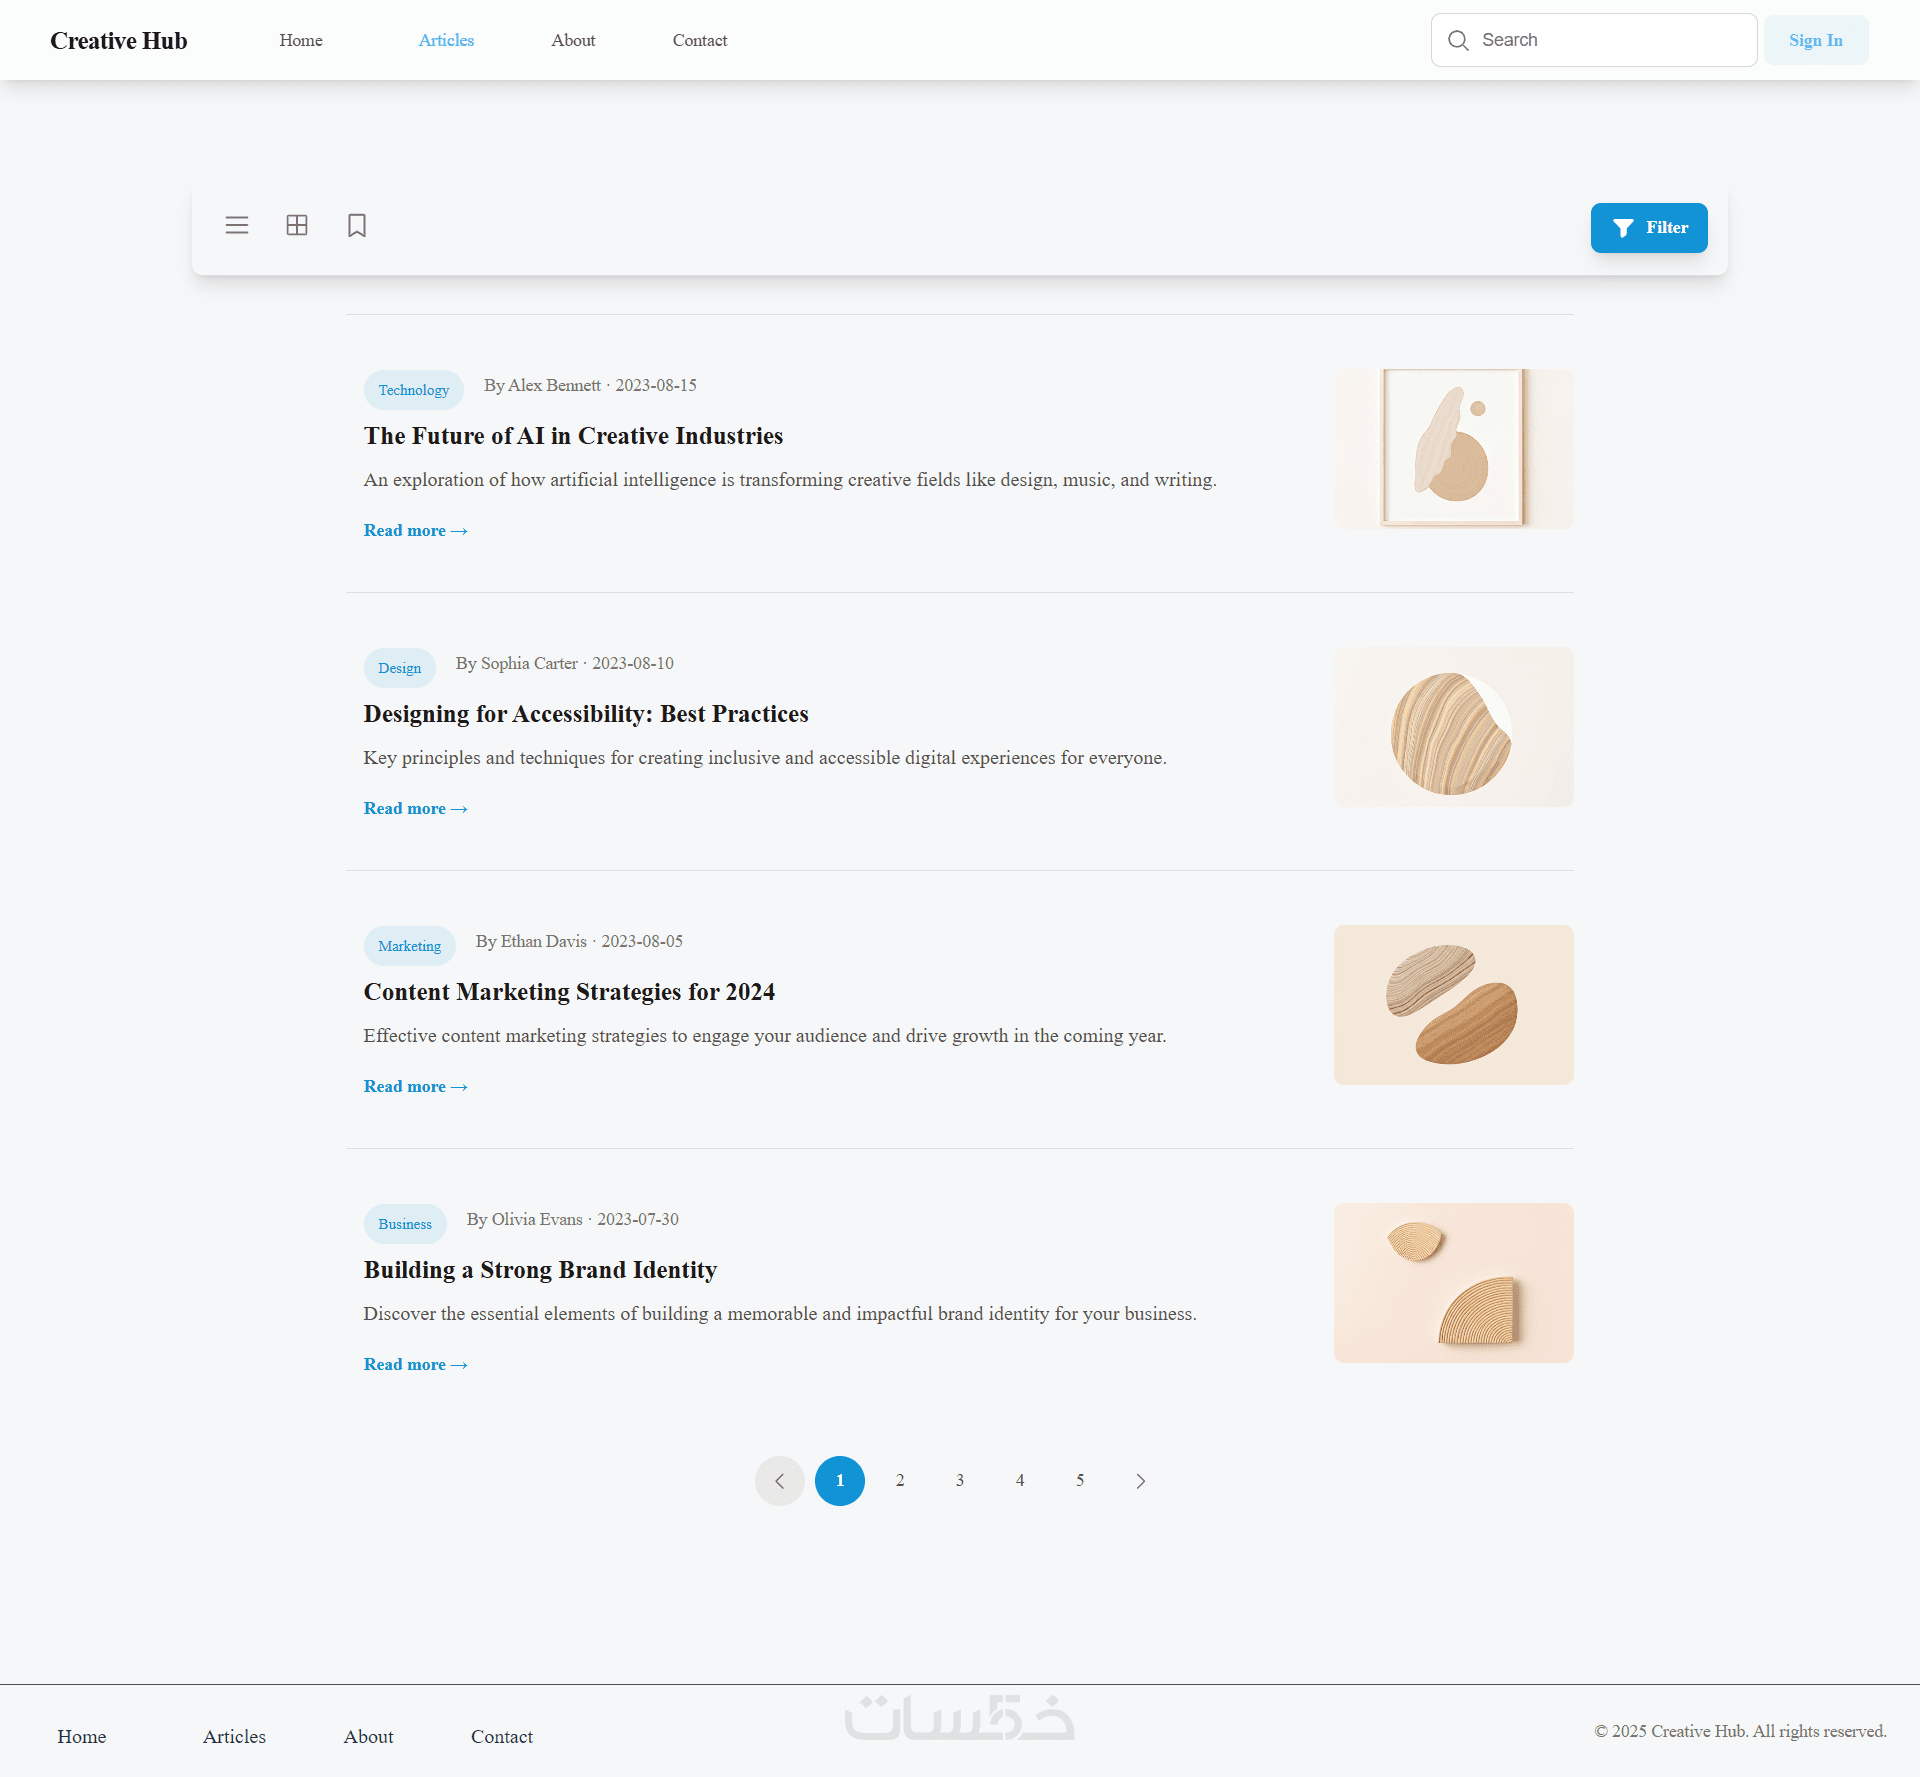The height and width of the screenshot is (1777, 1920).
Task: Select page 5 in pagination
Action: tap(1080, 1481)
